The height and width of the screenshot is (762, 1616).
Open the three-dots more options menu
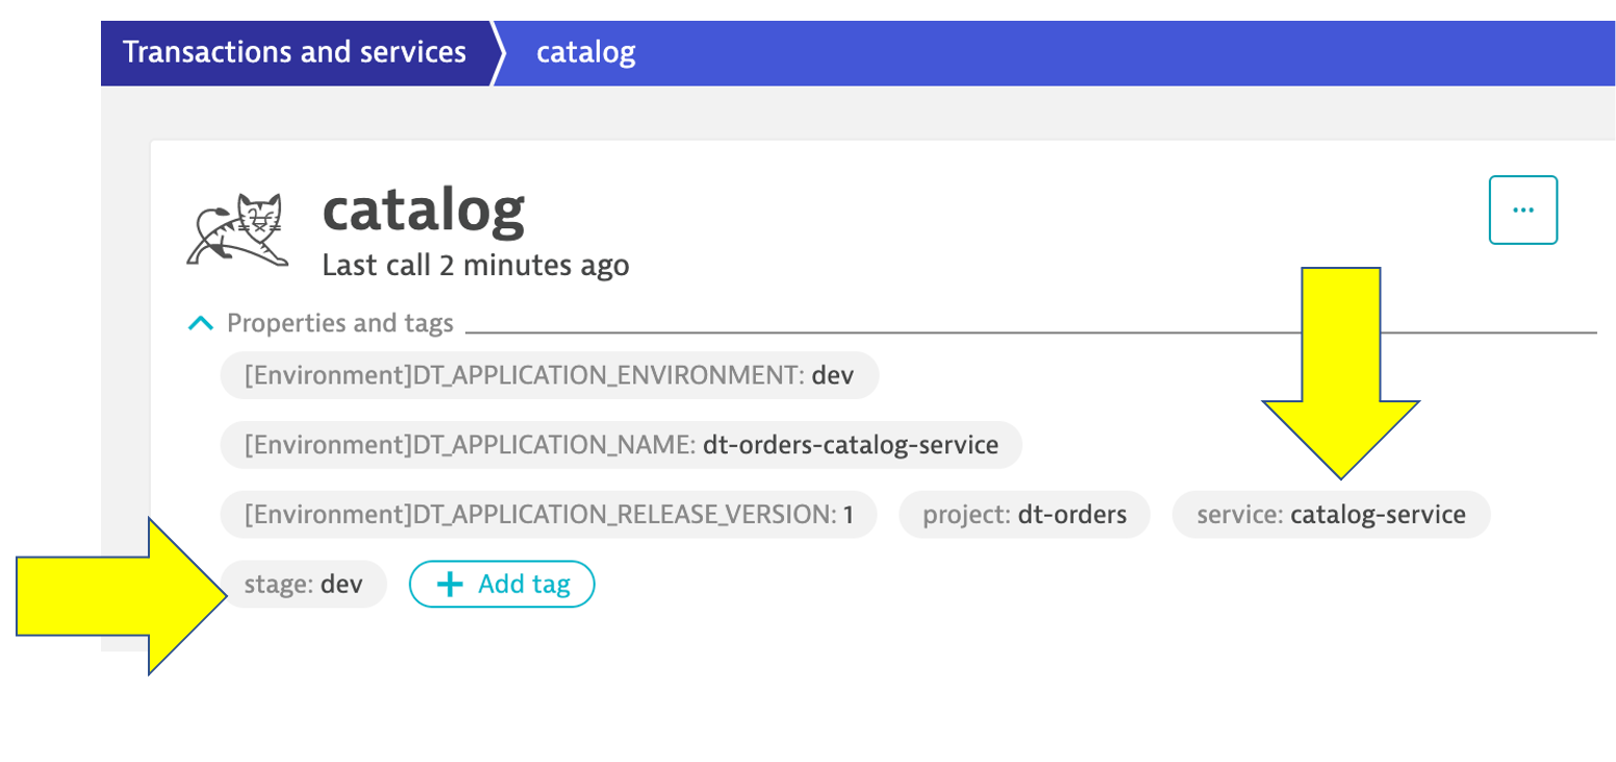[x=1522, y=210]
